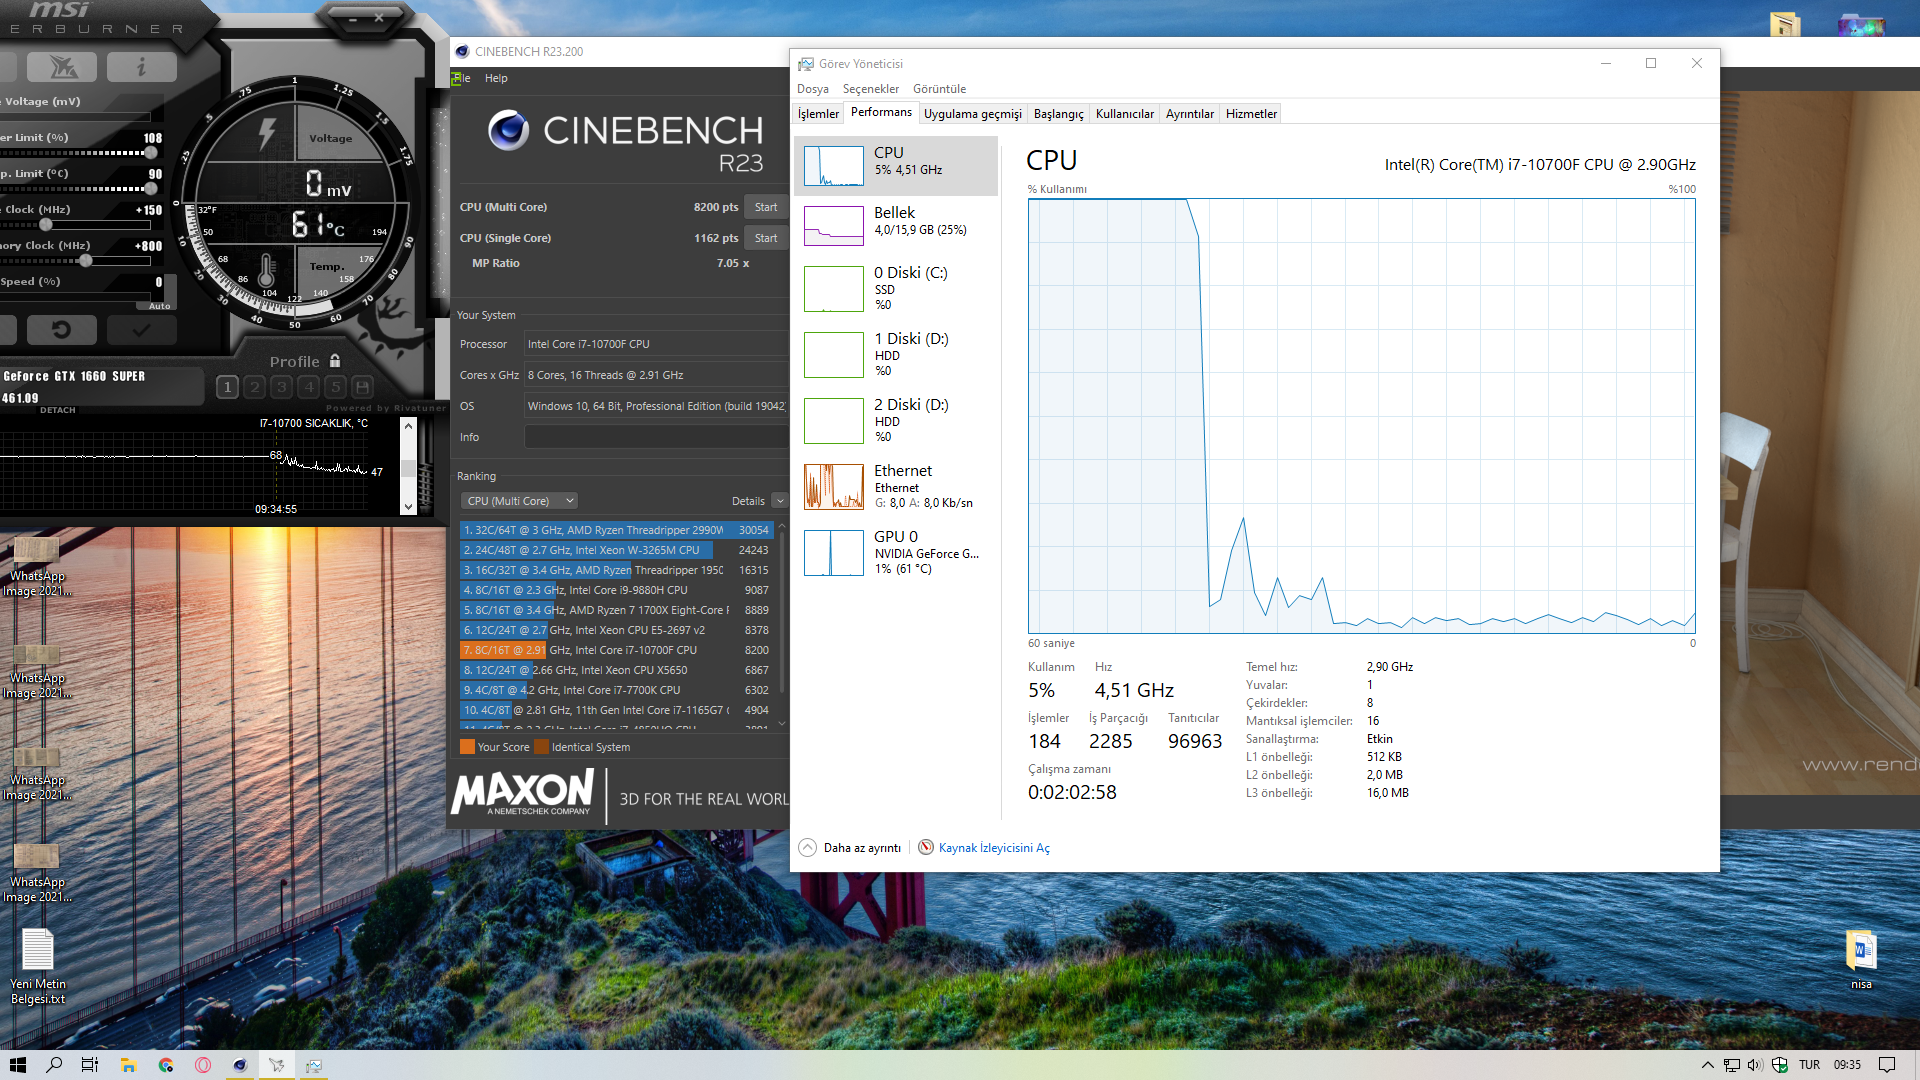Minimize the MSI Afterburner window
Viewport: 1920px width, 1080px height.
pyautogui.click(x=353, y=18)
